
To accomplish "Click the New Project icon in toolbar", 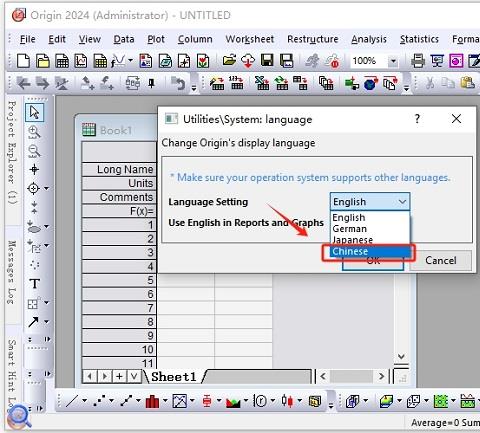I will click(23, 61).
